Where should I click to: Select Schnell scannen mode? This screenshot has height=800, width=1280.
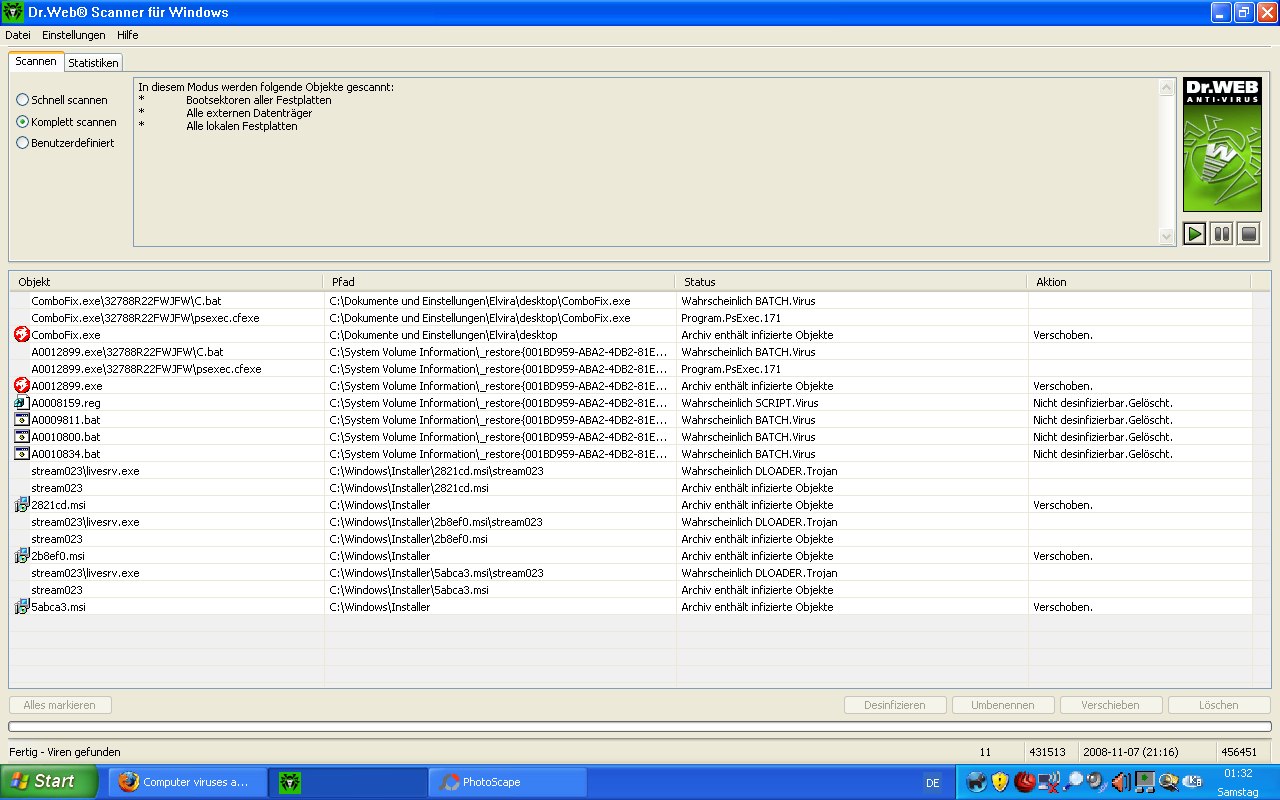(x=62, y=100)
